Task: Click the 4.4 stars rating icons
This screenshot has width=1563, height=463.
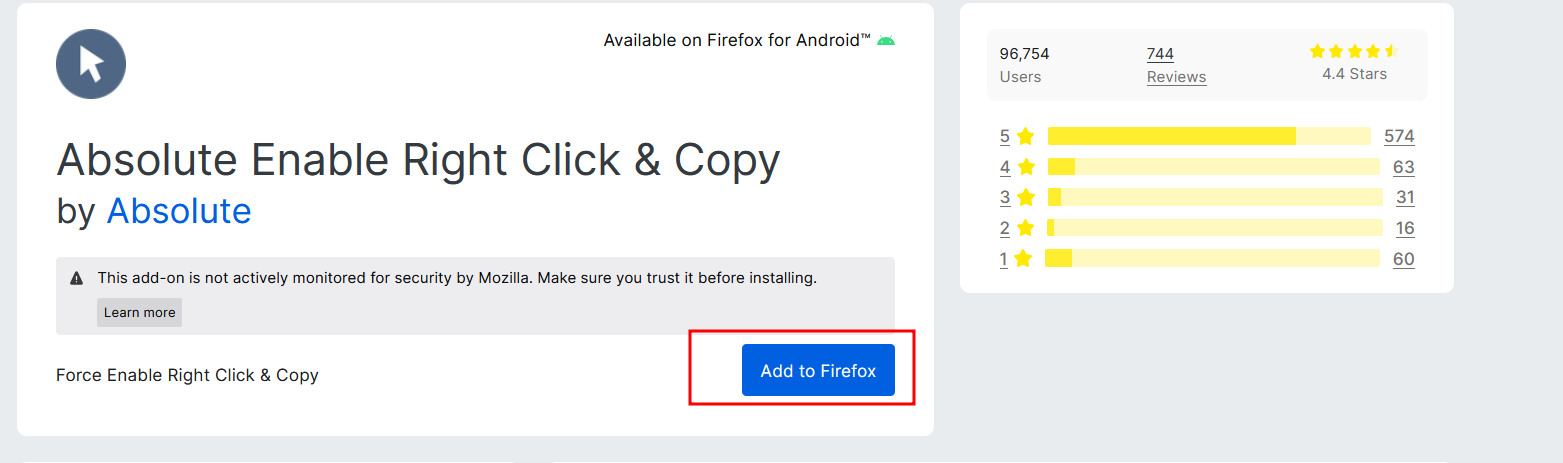Action: pos(1354,51)
